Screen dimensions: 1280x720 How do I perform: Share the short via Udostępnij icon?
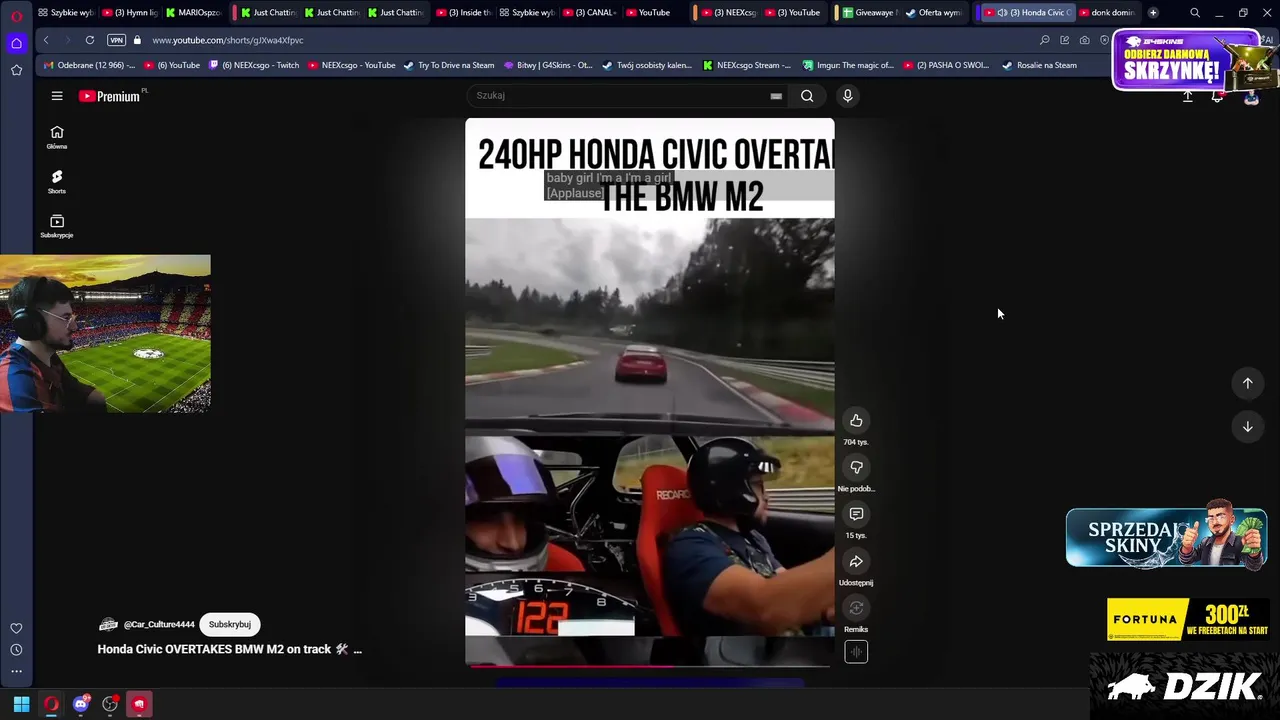click(856, 561)
